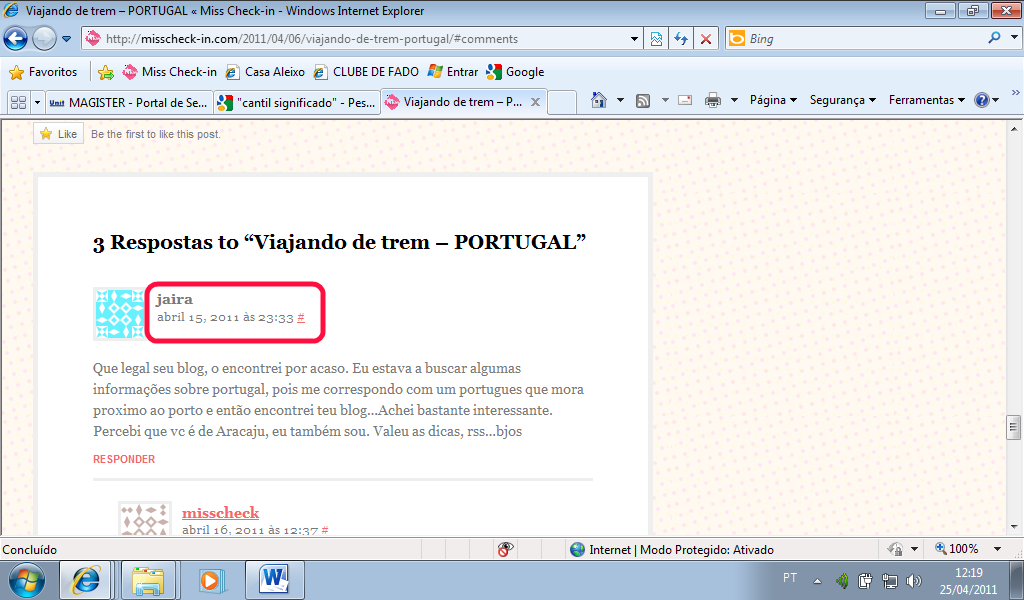Expand the Página dropdown menu
The image size is (1024, 600).
(773, 100)
